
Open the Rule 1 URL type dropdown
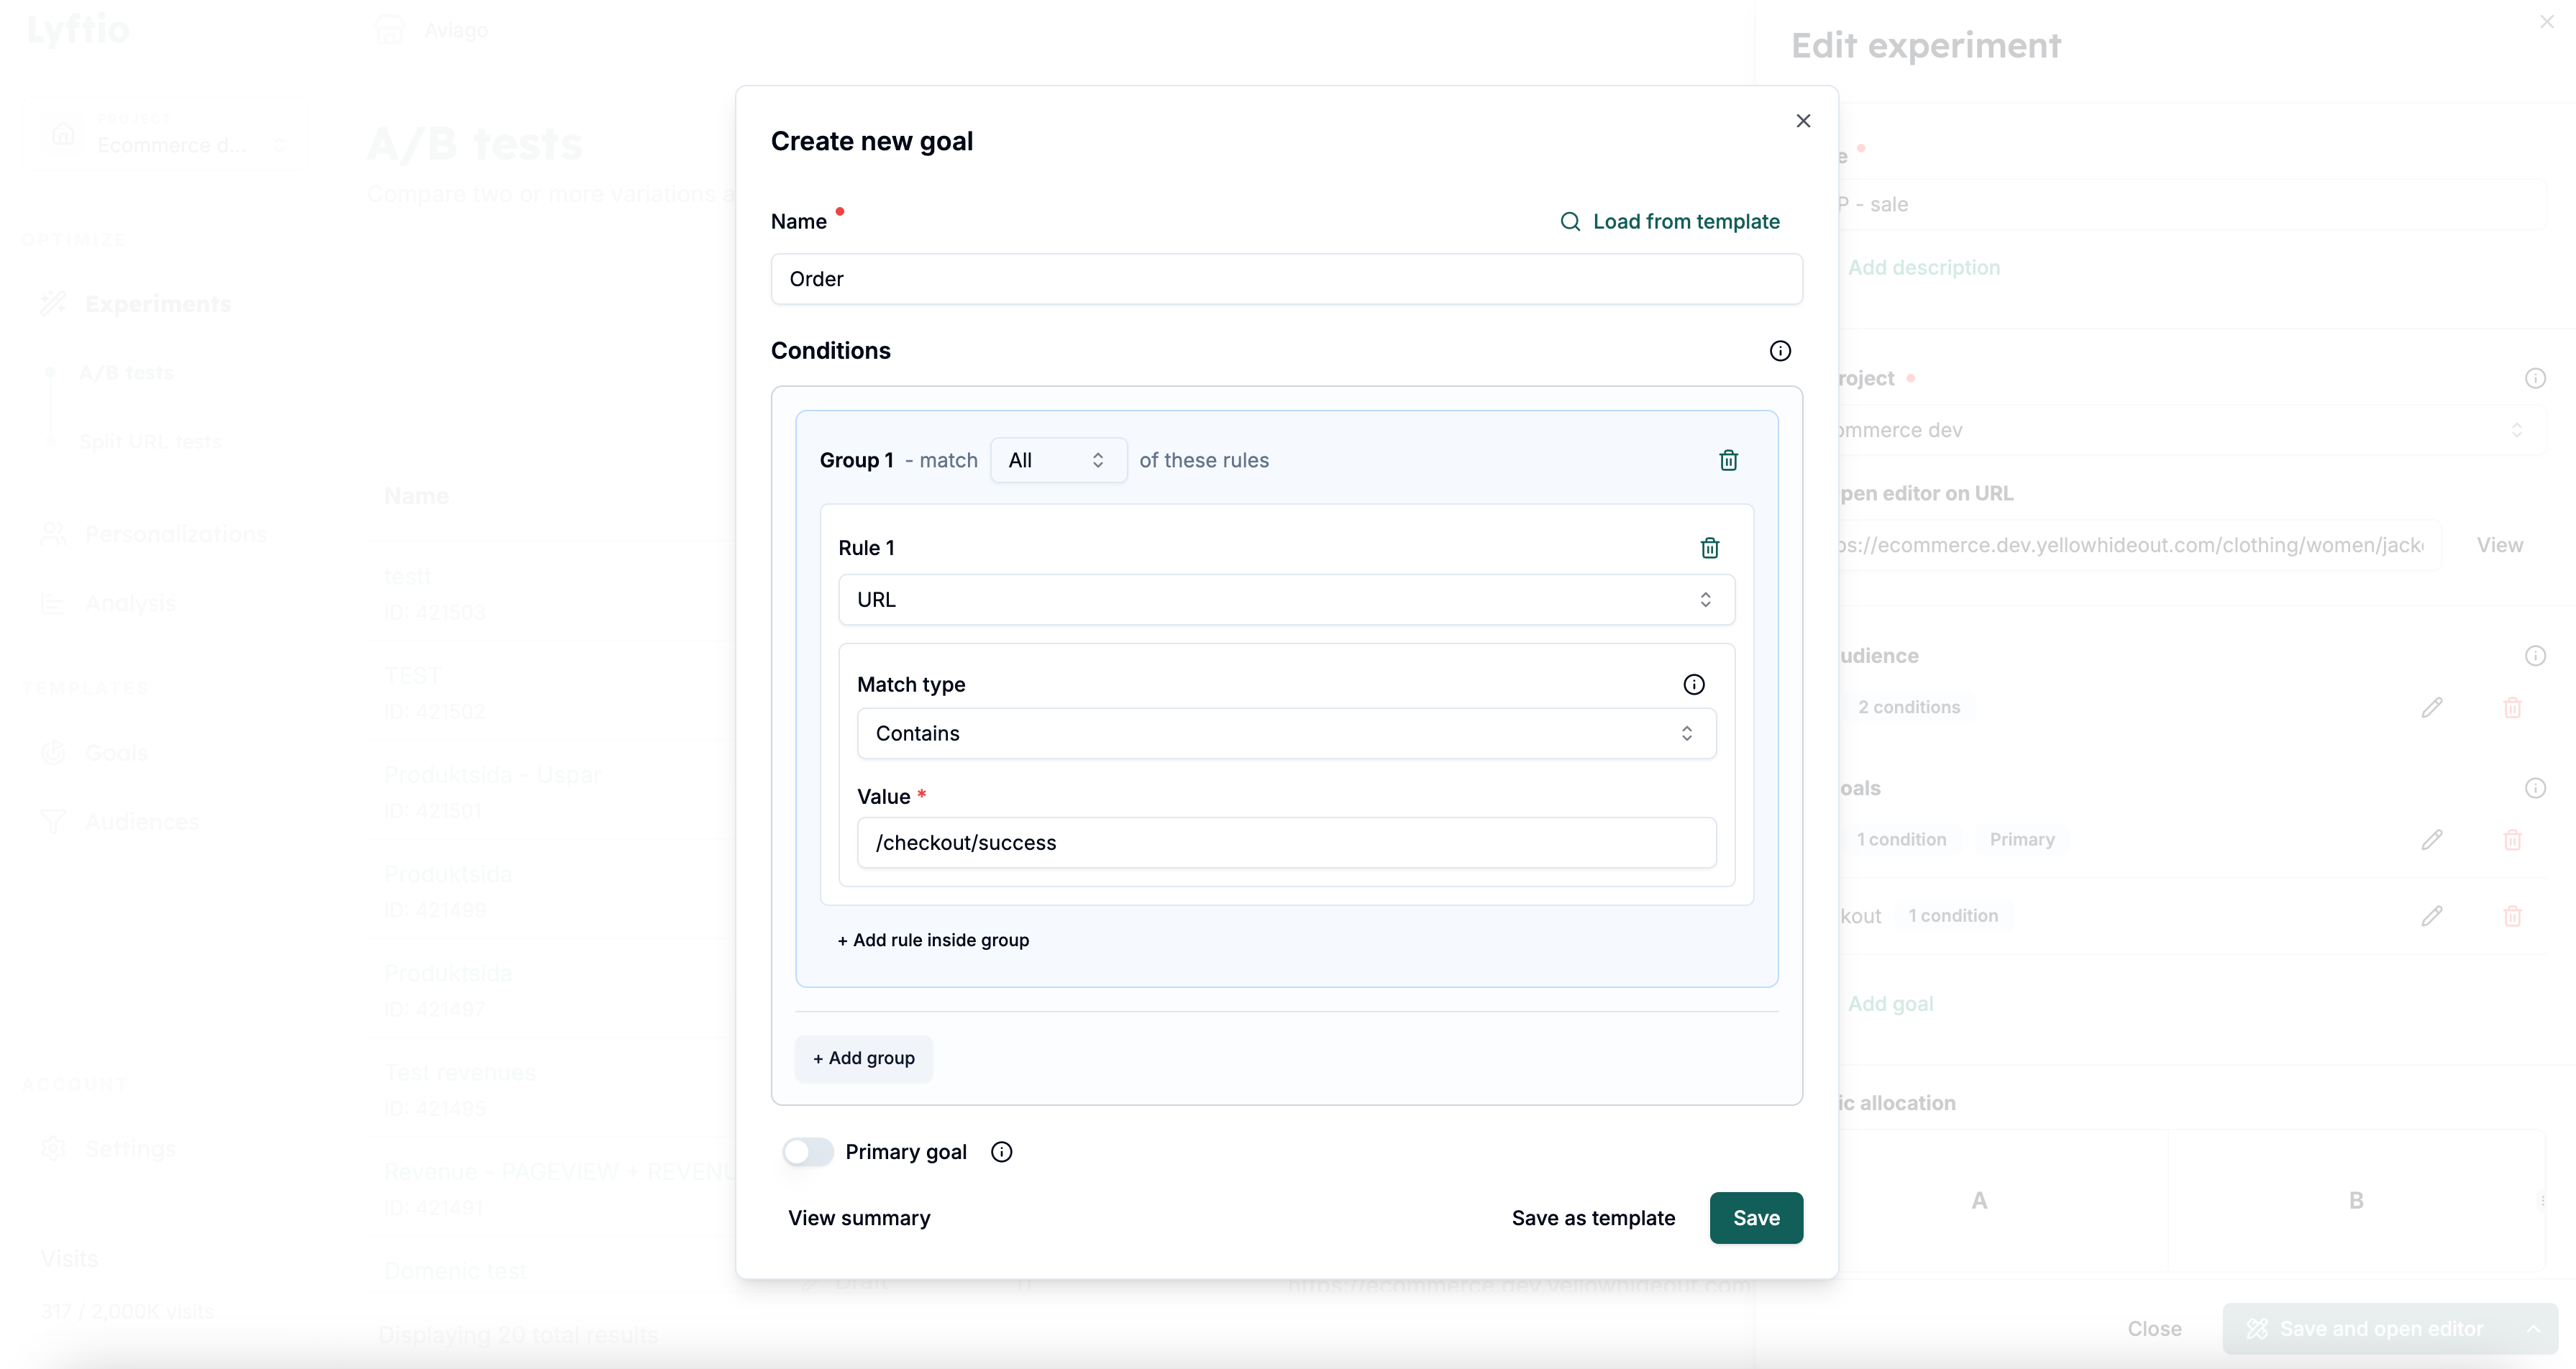[x=1286, y=600]
